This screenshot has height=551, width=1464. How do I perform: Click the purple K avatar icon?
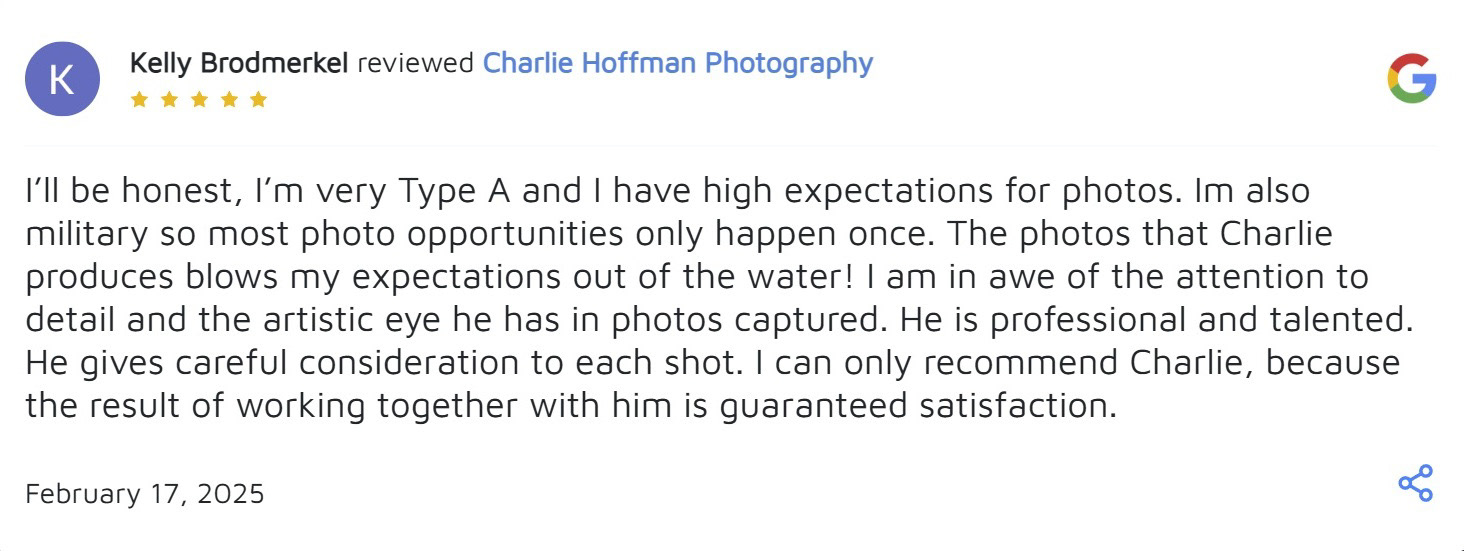(x=62, y=79)
